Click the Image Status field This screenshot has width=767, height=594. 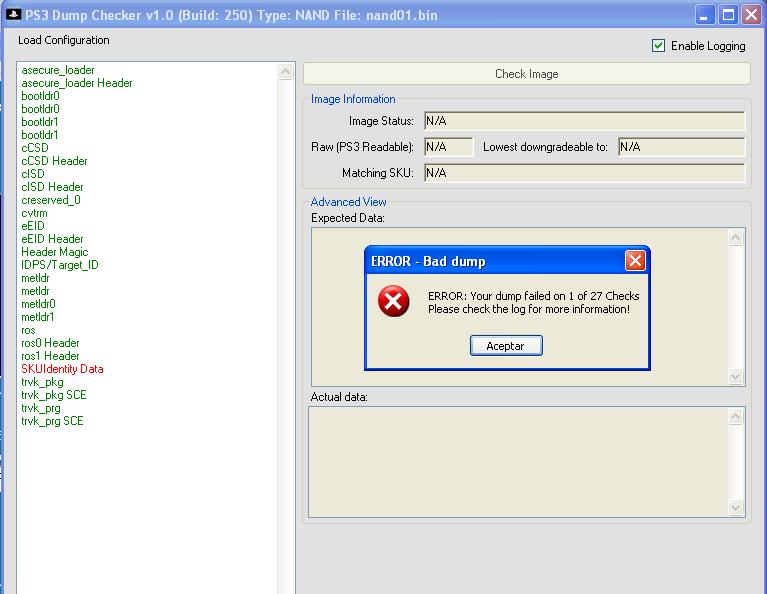(x=585, y=121)
